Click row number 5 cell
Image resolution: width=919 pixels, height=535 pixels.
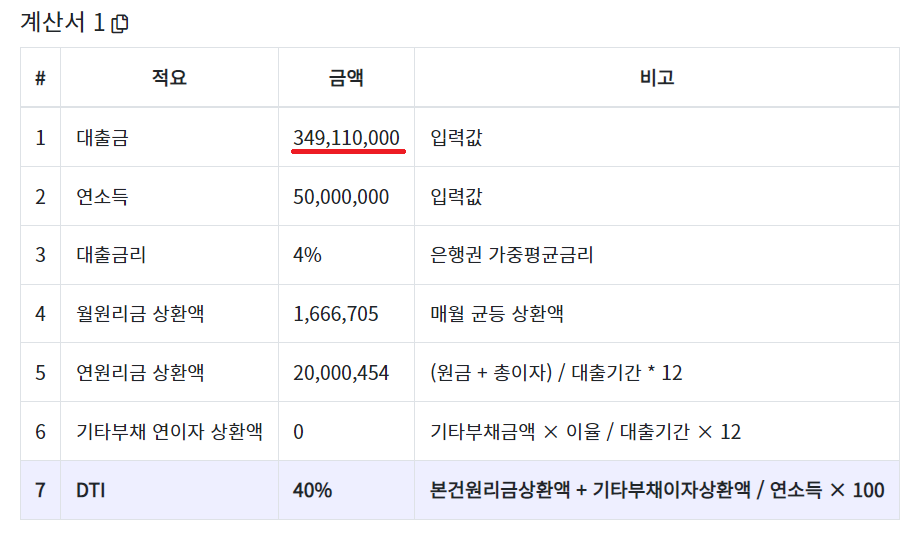tap(40, 373)
